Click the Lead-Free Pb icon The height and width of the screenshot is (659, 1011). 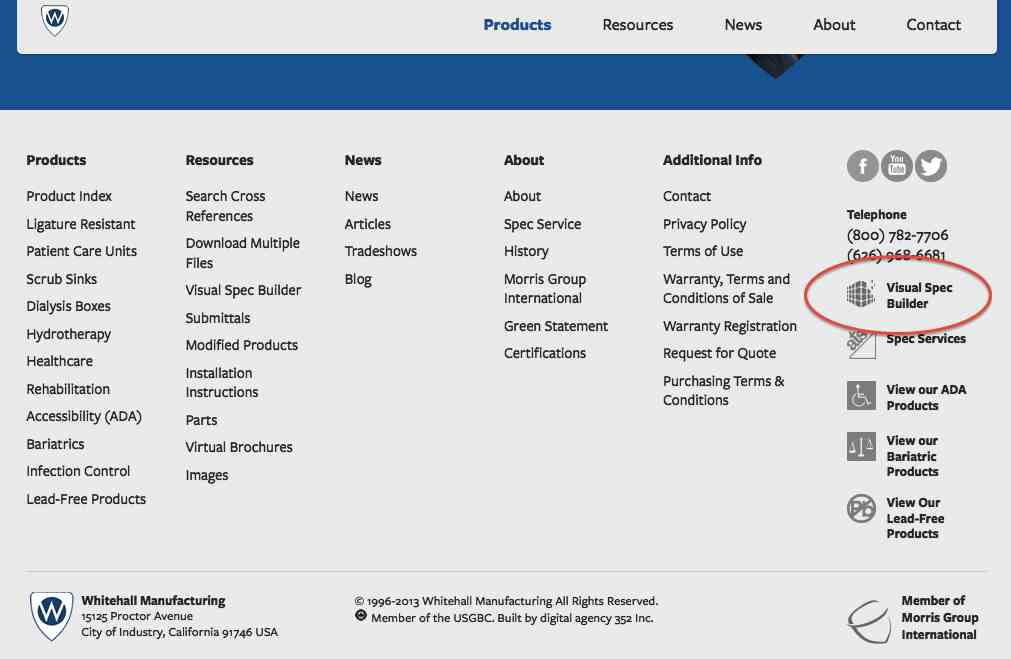[x=861, y=509]
